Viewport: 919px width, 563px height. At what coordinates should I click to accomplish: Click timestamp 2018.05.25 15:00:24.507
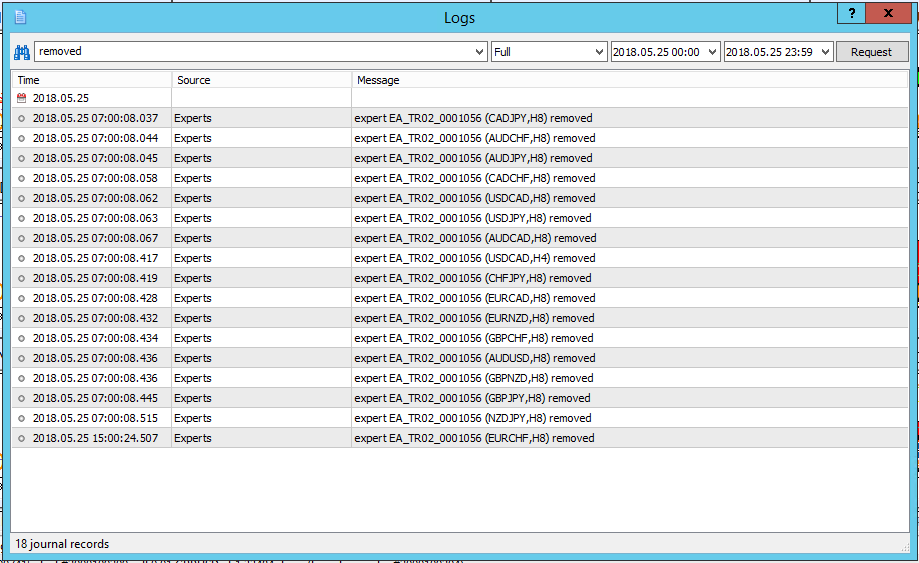point(95,438)
